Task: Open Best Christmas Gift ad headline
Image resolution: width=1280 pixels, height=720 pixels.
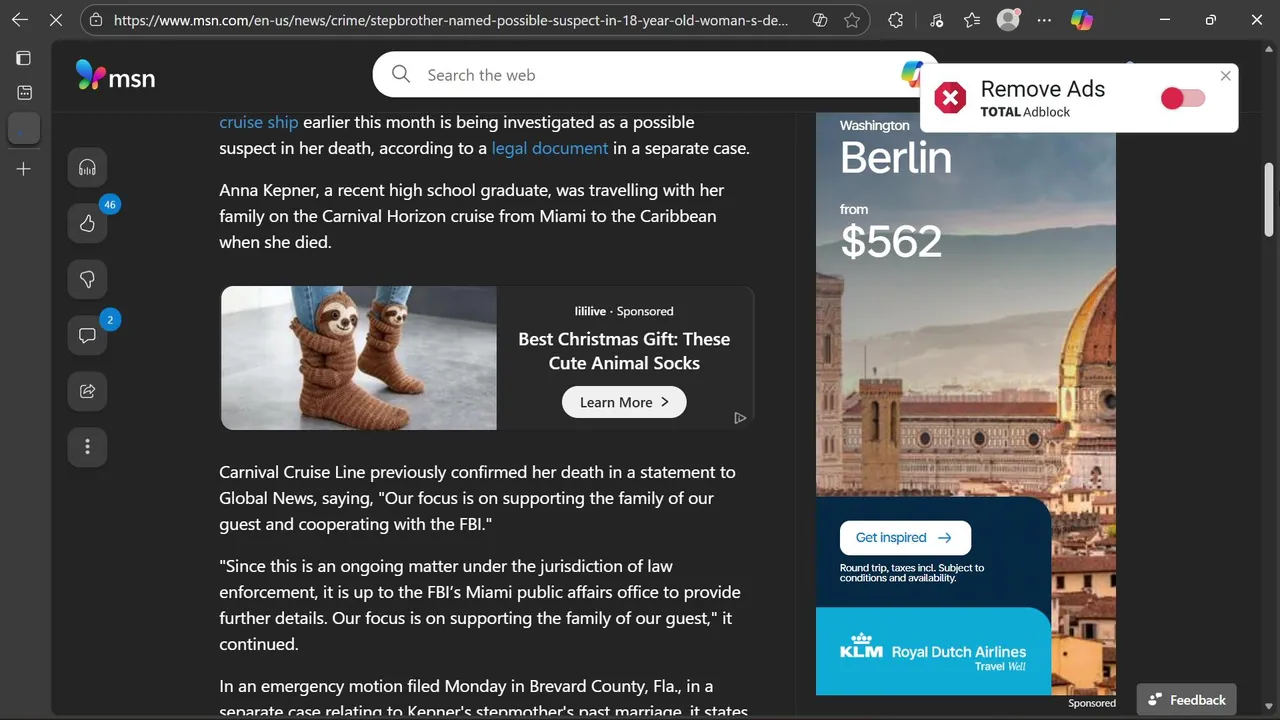Action: coord(624,351)
